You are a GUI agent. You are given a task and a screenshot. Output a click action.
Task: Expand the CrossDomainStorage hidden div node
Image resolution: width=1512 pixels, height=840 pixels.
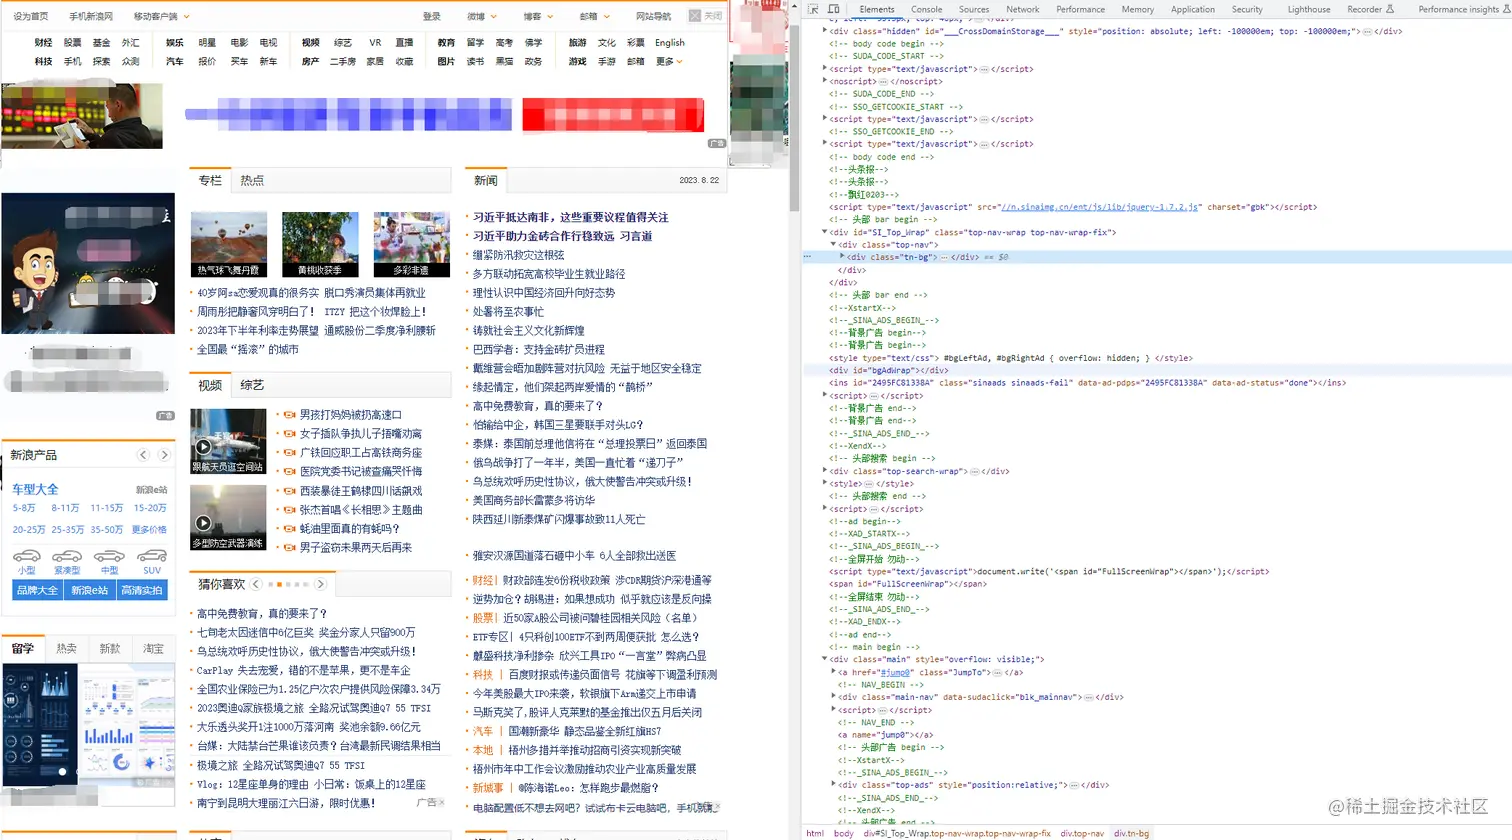point(825,31)
